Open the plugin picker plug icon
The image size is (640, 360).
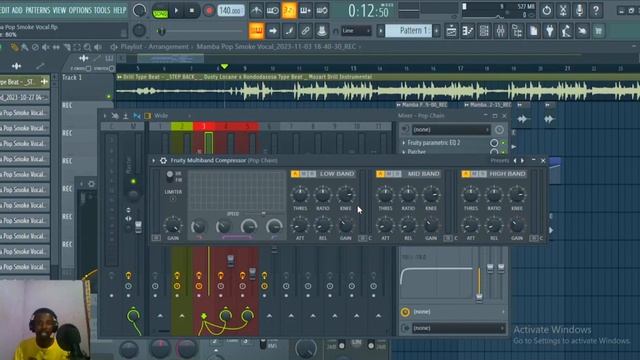tap(550, 31)
